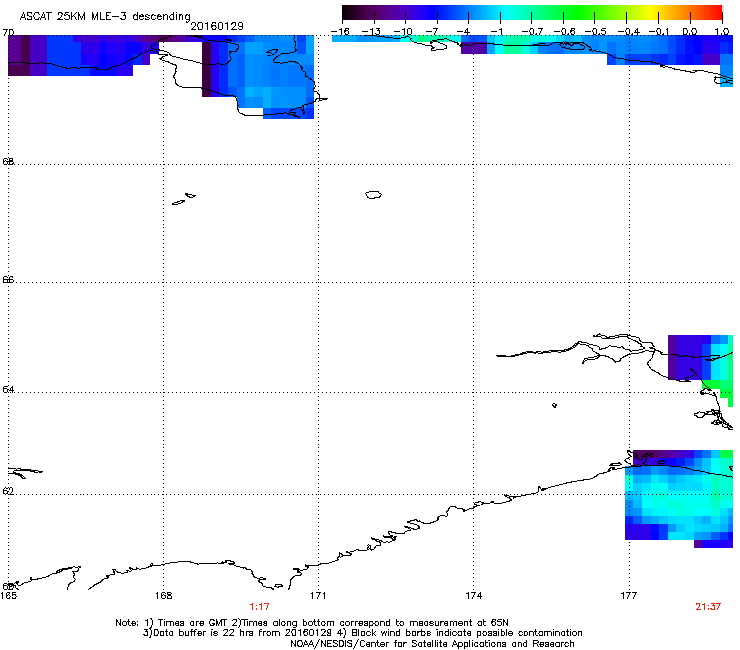The image size is (740, 650).
Task: Click the longitude label '165'
Action: (8, 596)
